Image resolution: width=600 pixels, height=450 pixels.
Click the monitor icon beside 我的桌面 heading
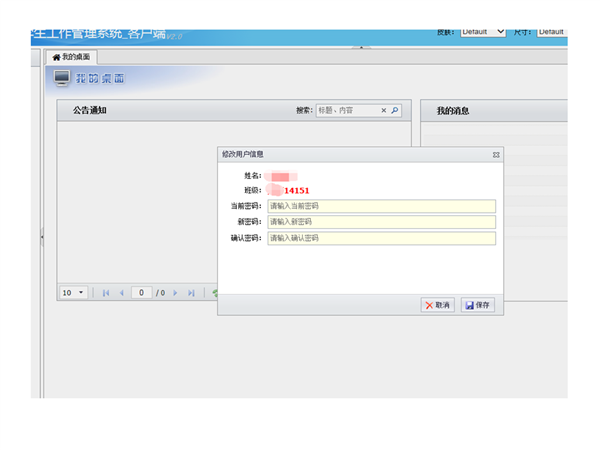tap(62, 78)
